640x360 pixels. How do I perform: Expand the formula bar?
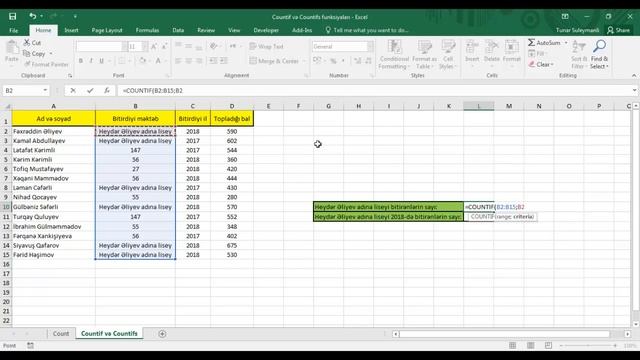634,91
